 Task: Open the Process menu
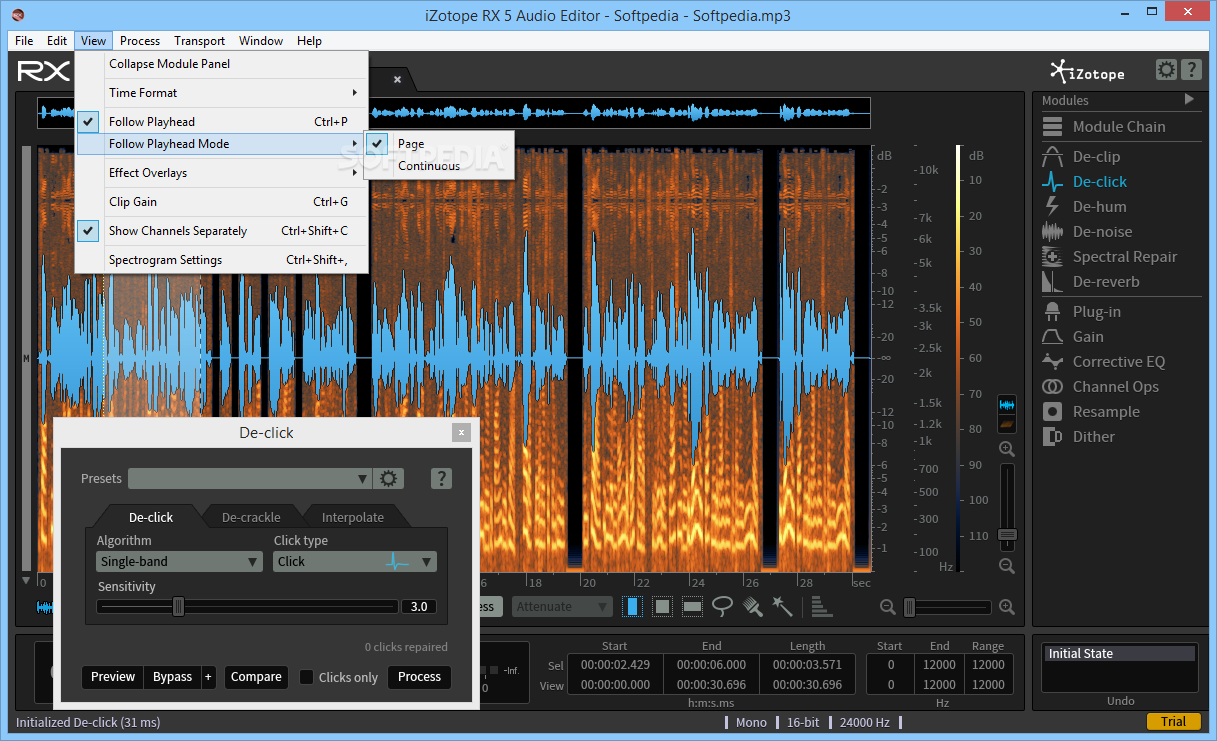pos(140,41)
